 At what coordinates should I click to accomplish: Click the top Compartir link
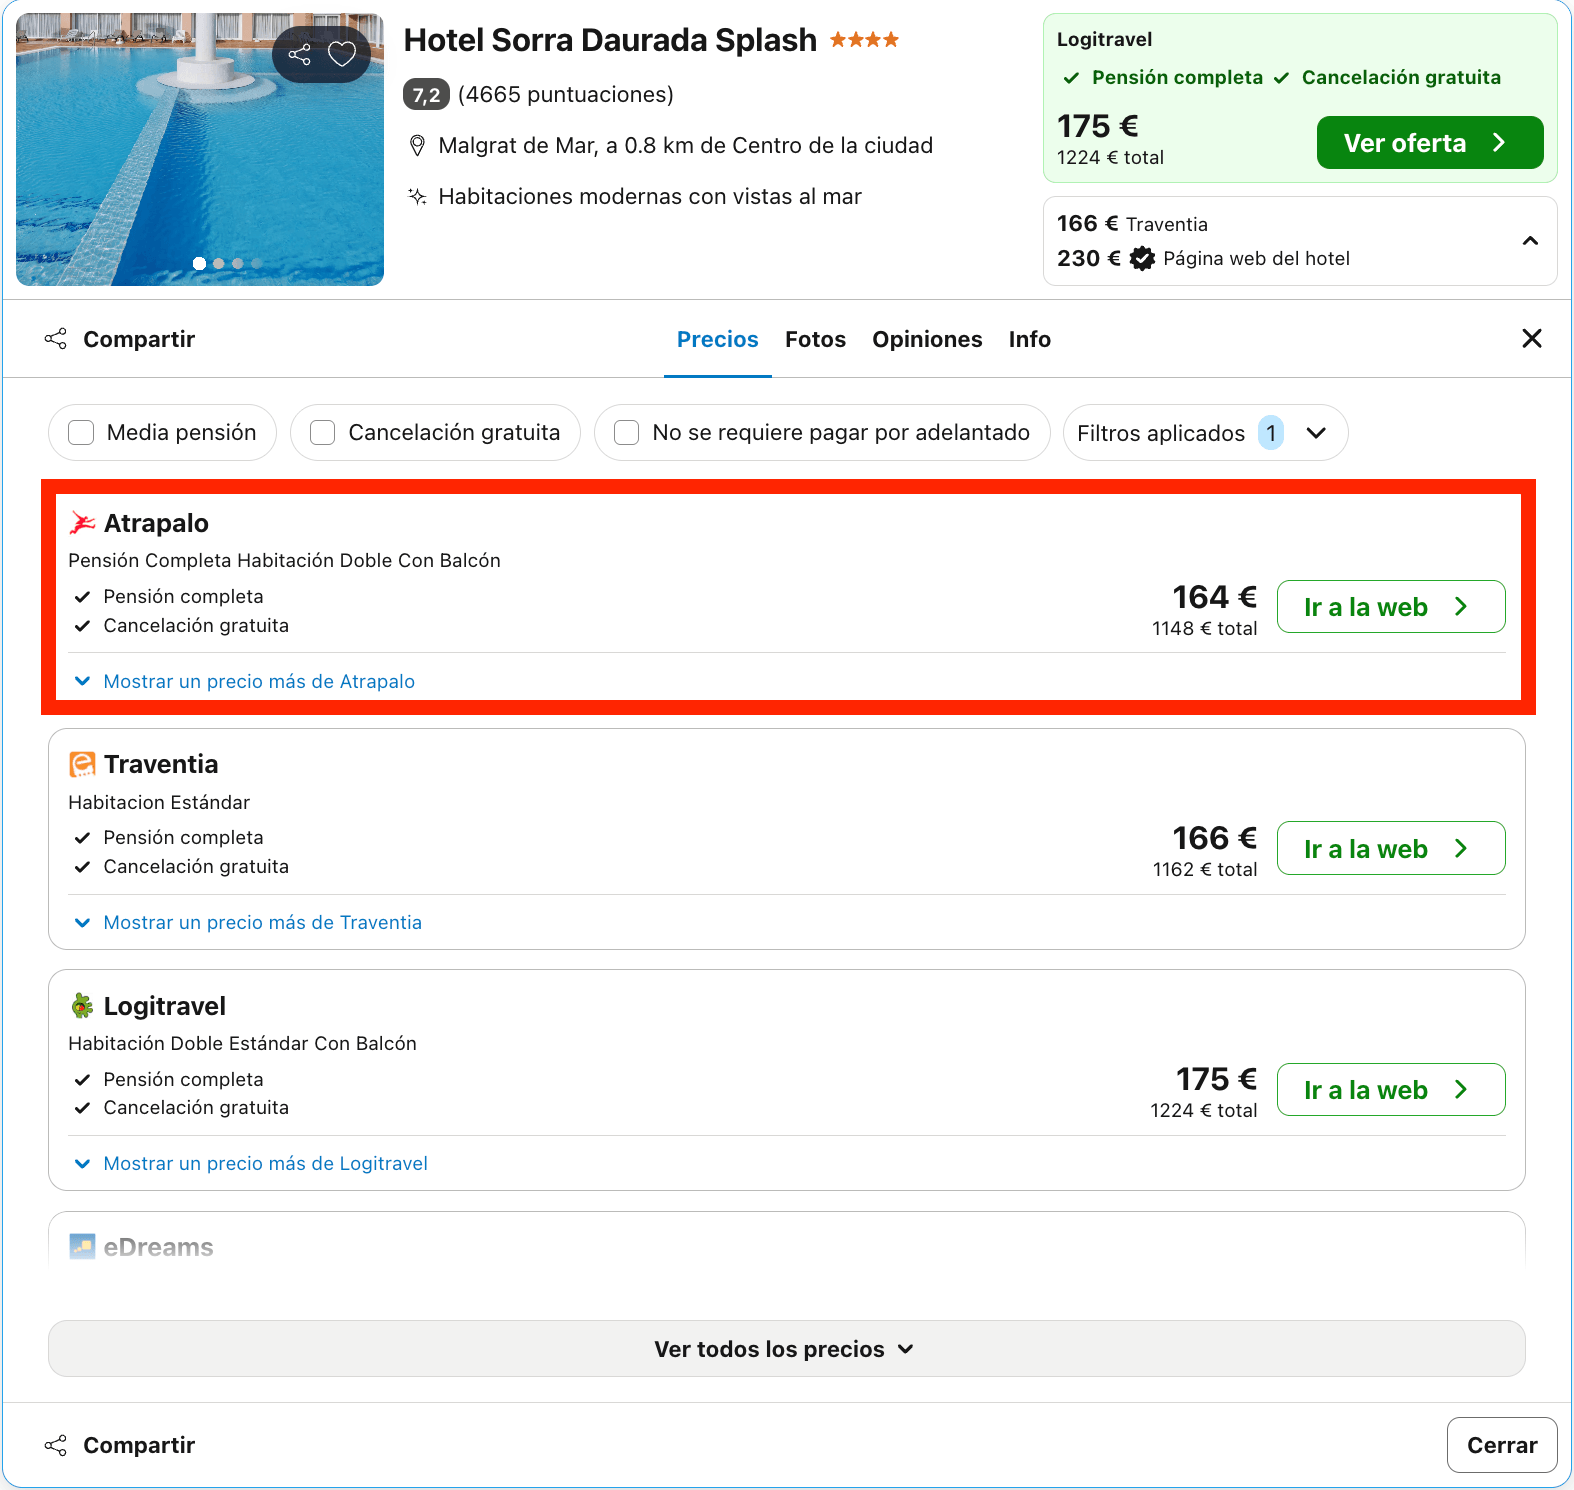[x=139, y=339]
